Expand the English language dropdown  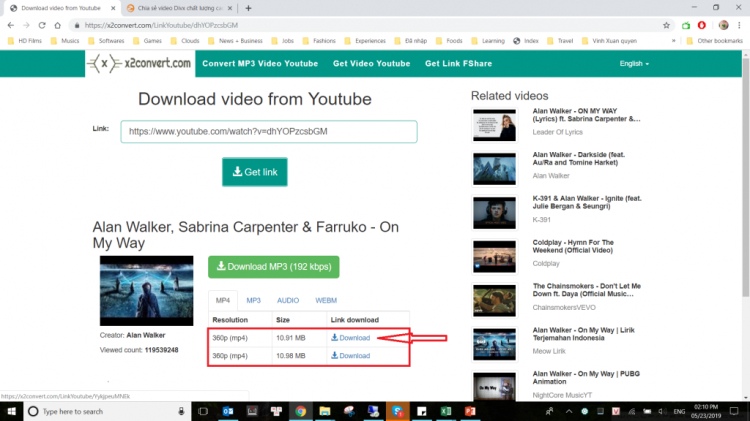click(x=634, y=64)
